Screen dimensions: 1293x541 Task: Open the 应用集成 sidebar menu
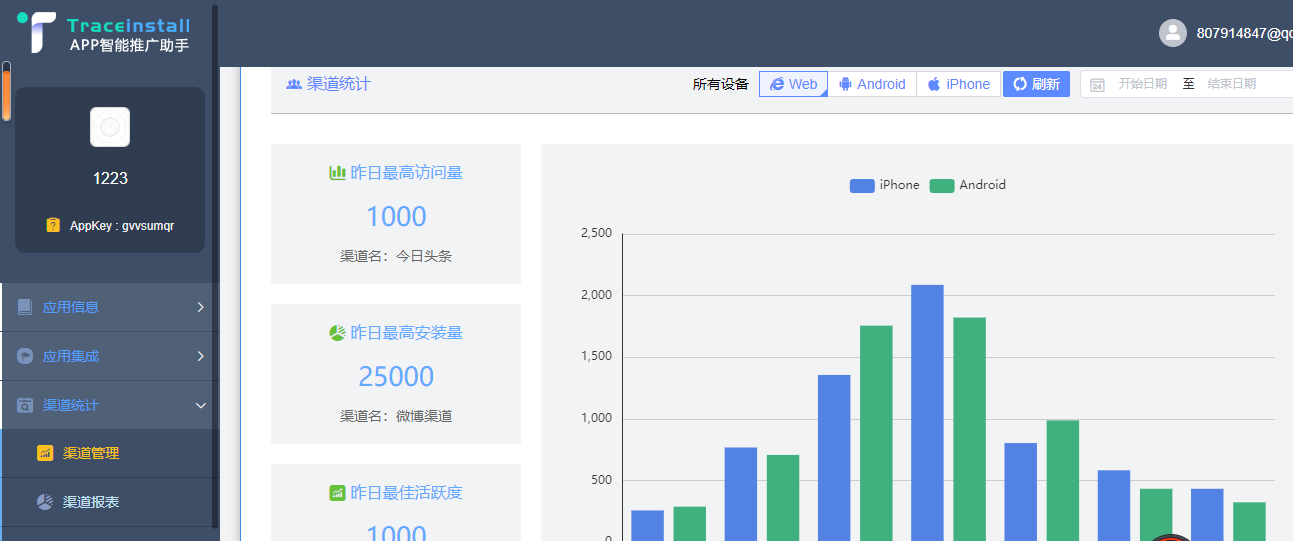click(x=110, y=356)
